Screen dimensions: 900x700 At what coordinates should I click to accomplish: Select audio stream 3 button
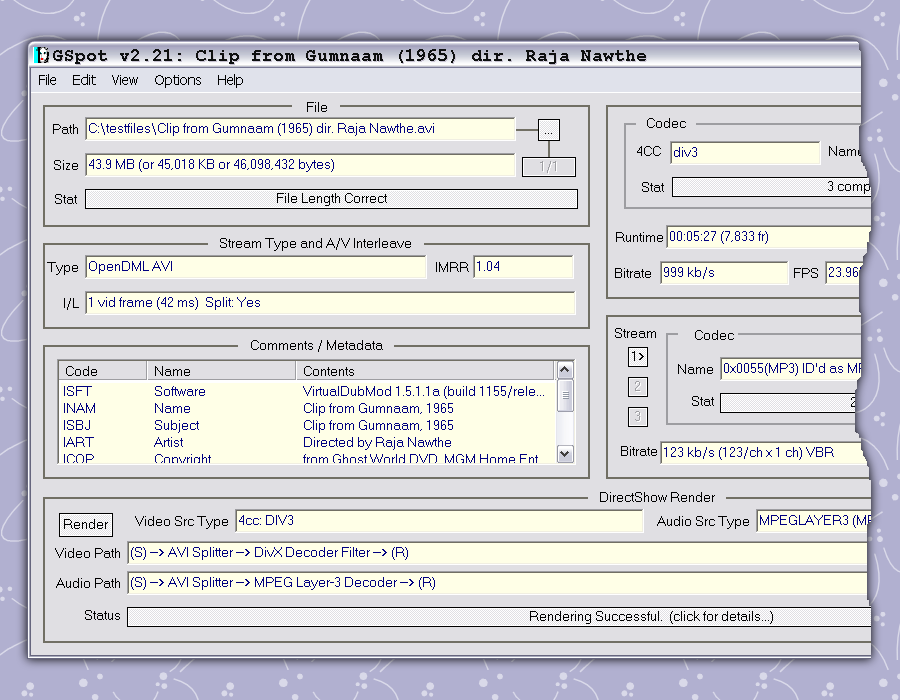click(638, 417)
